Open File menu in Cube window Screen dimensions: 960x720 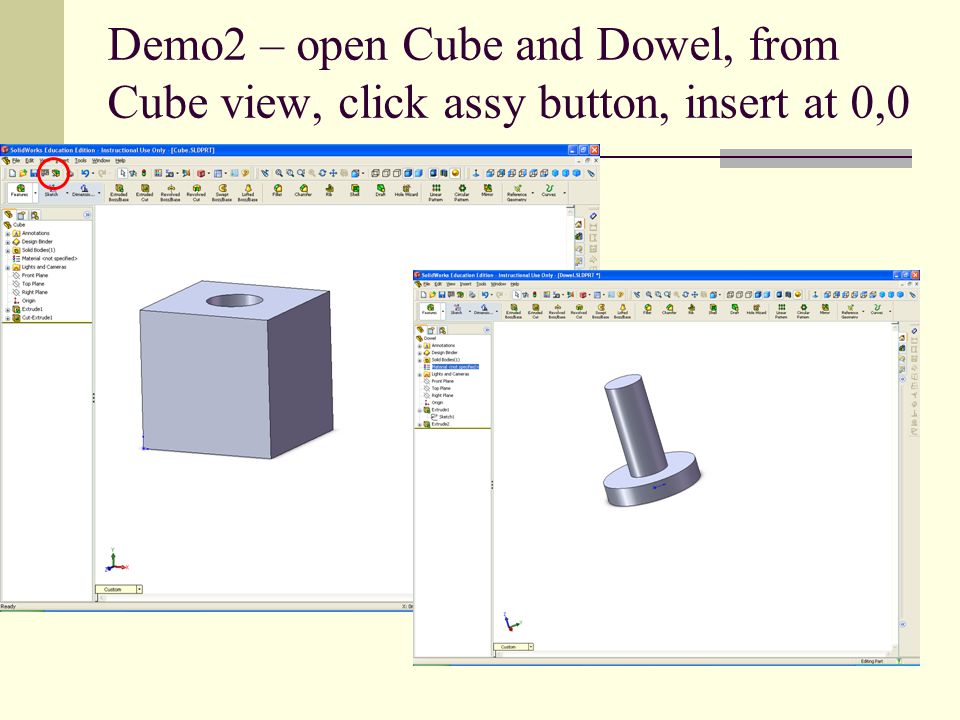16,161
